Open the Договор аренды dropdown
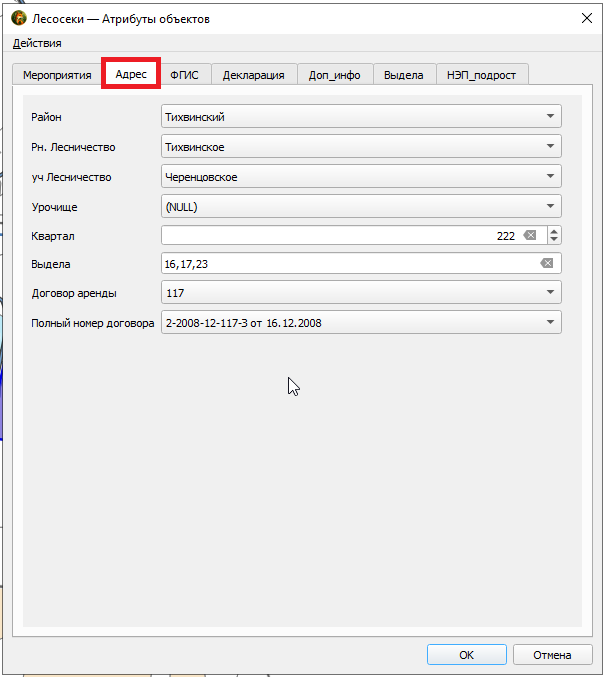This screenshot has height=677, width=605. point(361,292)
